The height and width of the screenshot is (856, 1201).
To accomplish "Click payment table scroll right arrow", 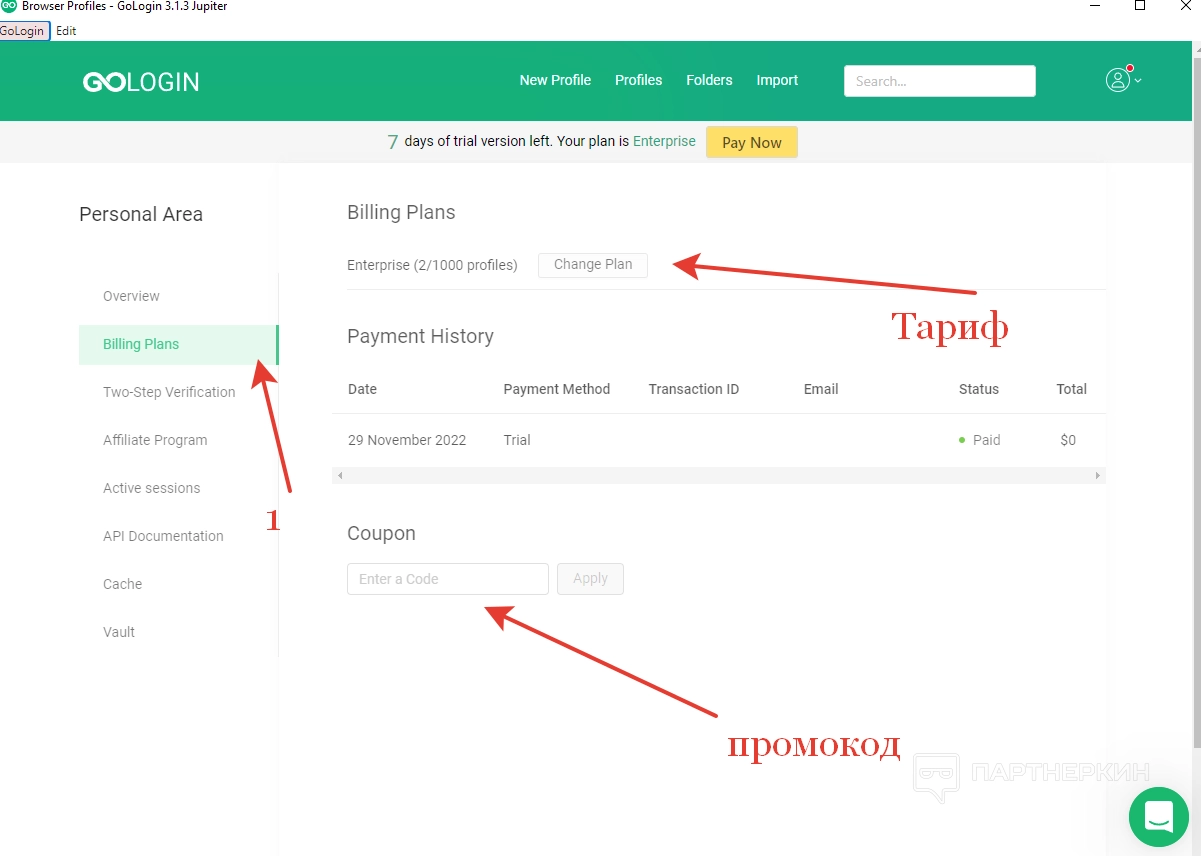I will pyautogui.click(x=1098, y=476).
